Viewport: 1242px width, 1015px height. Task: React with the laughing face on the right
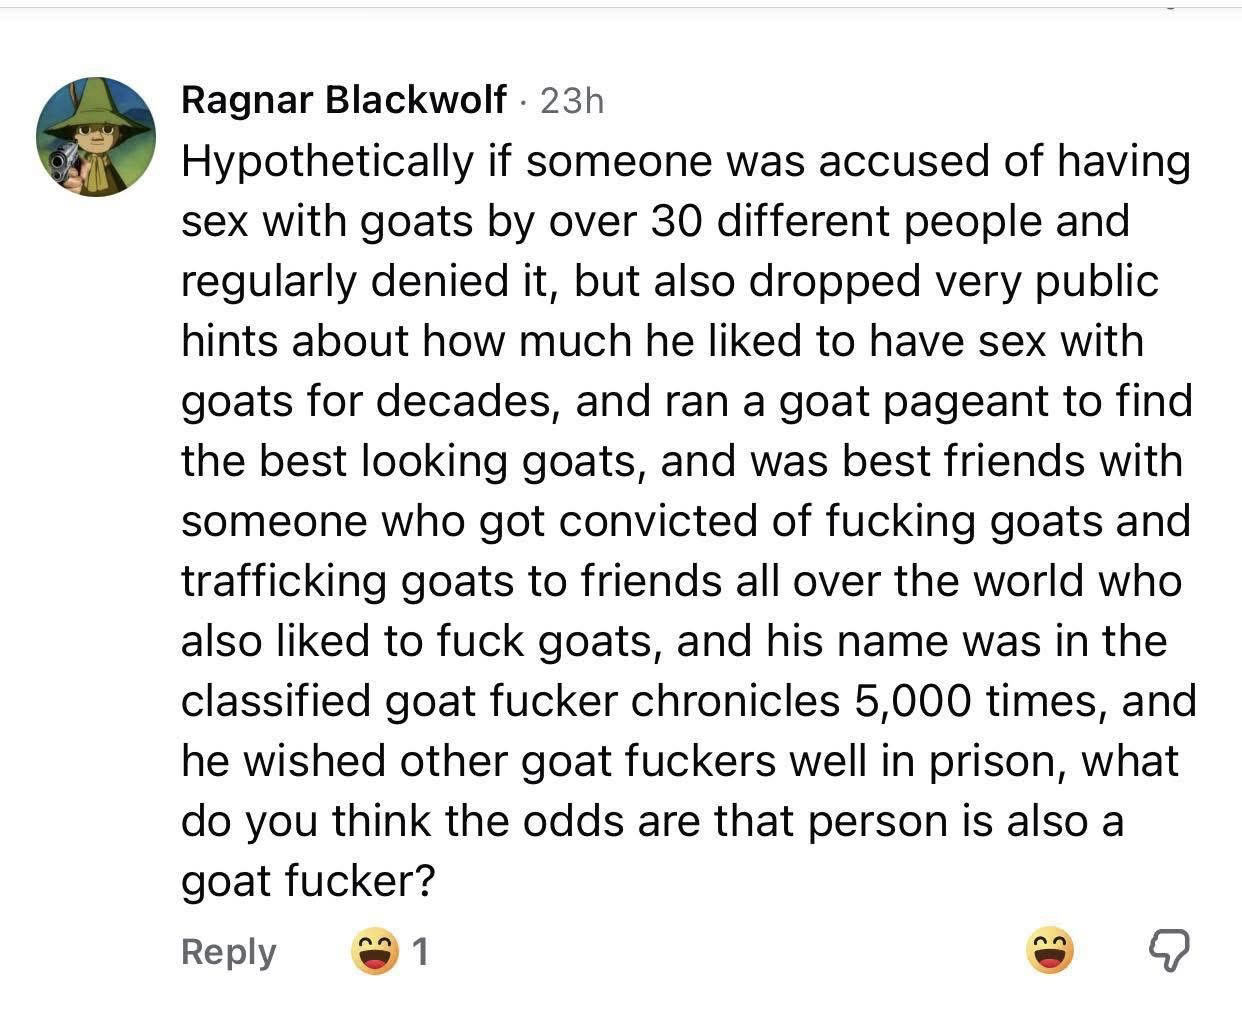(x=1050, y=951)
